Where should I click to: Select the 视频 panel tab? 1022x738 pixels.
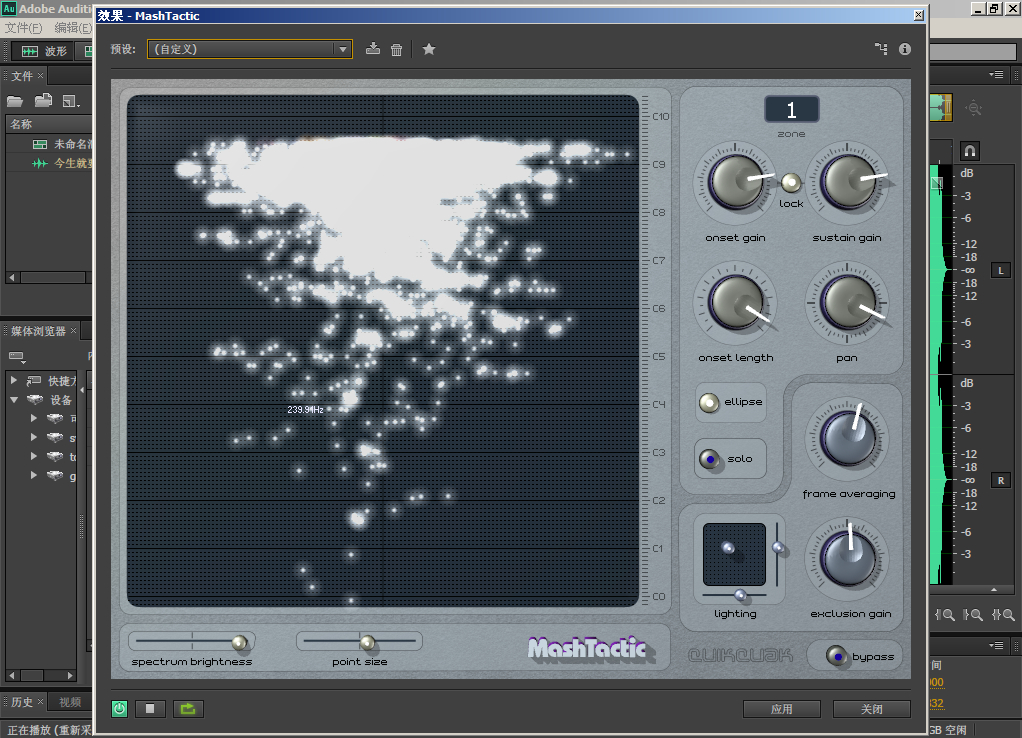70,701
